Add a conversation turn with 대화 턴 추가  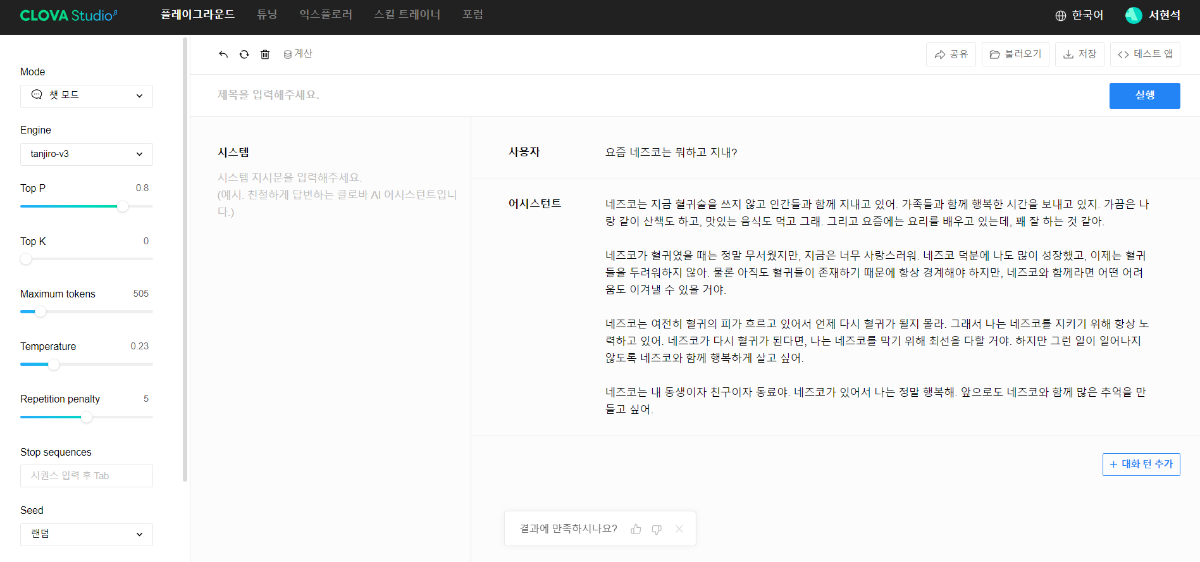(x=1141, y=464)
